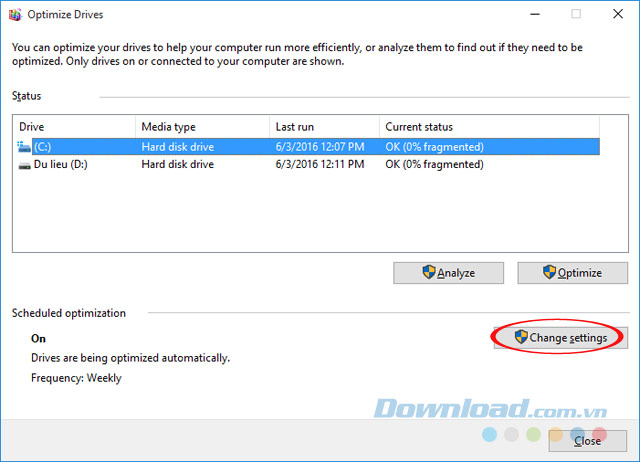Image resolution: width=640 pixels, height=462 pixels.
Task: Sort by the Current status column header
Action: [489, 127]
